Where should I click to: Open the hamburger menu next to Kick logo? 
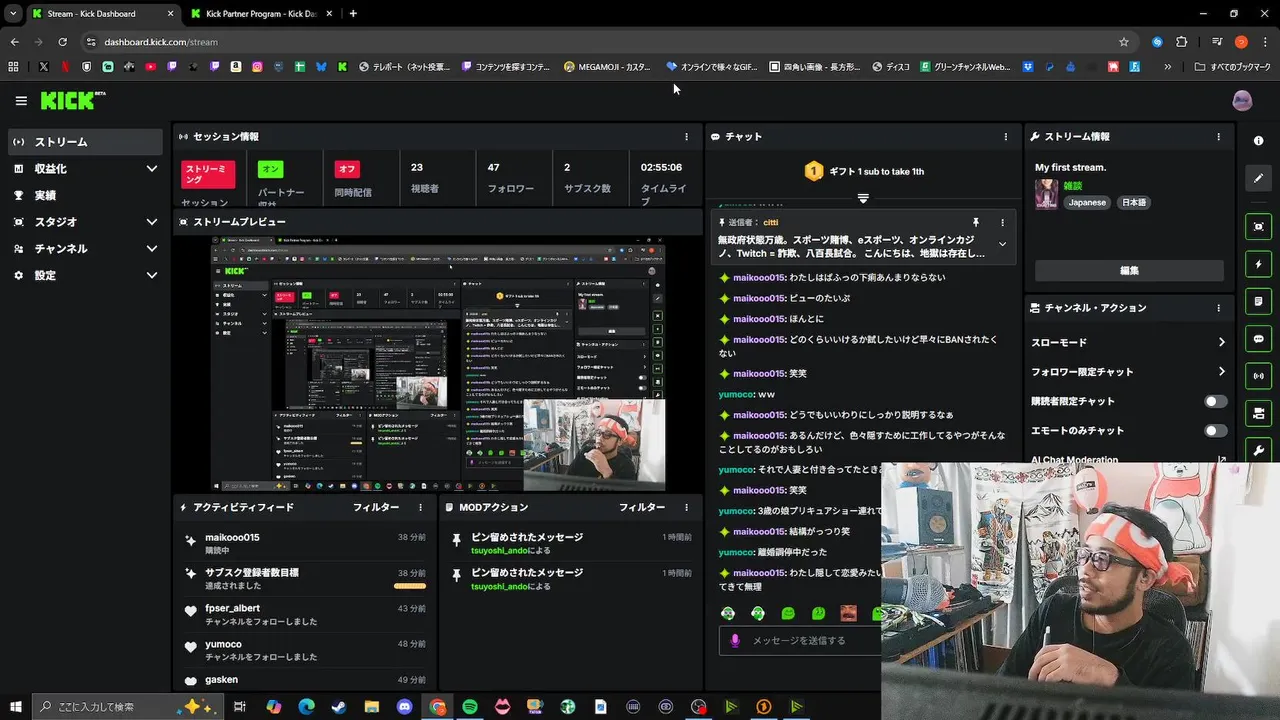(x=21, y=101)
